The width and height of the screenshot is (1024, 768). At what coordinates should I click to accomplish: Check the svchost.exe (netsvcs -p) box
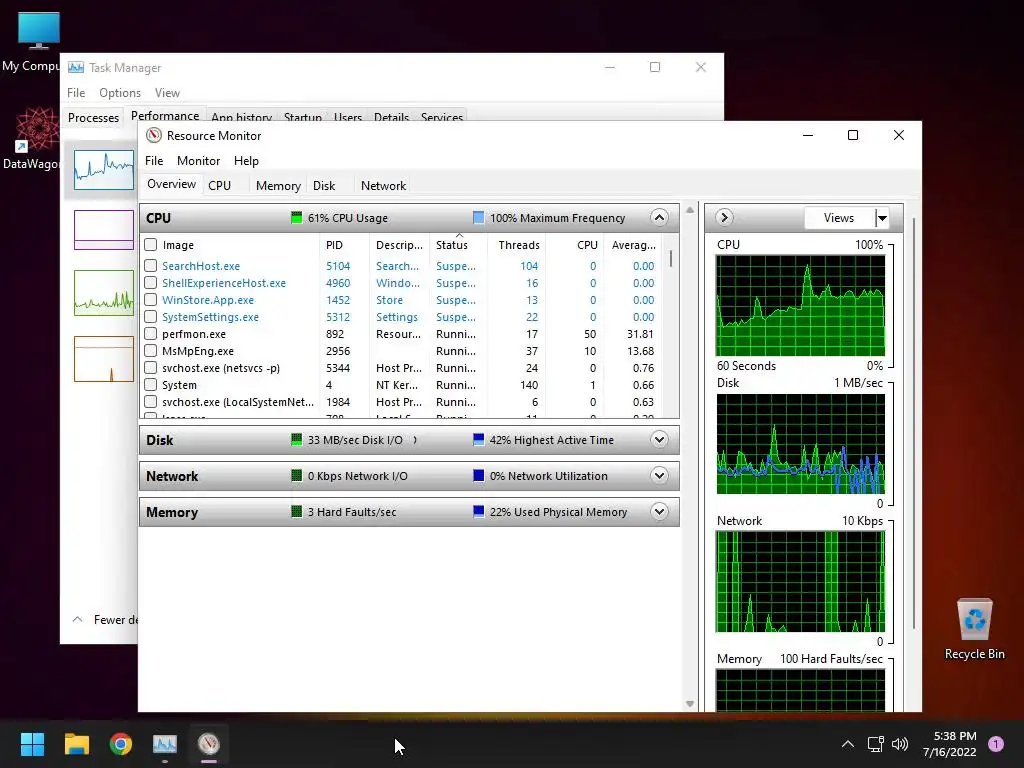point(151,368)
